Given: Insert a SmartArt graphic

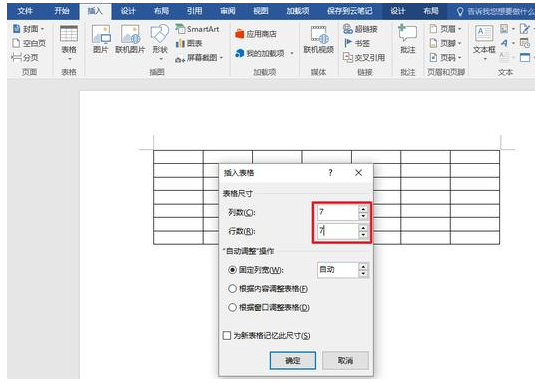Looking at the screenshot, I should (x=198, y=29).
